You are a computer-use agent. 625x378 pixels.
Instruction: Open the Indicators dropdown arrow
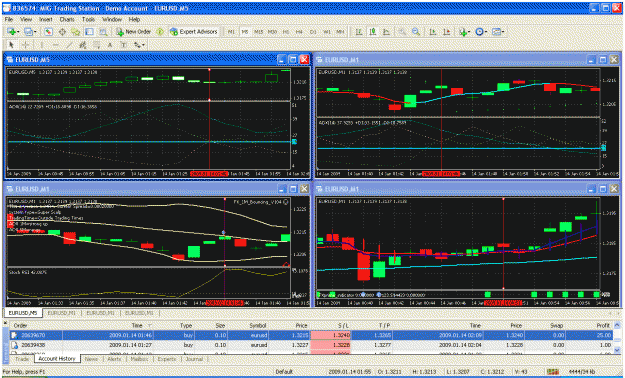pyautogui.click(x=469, y=32)
